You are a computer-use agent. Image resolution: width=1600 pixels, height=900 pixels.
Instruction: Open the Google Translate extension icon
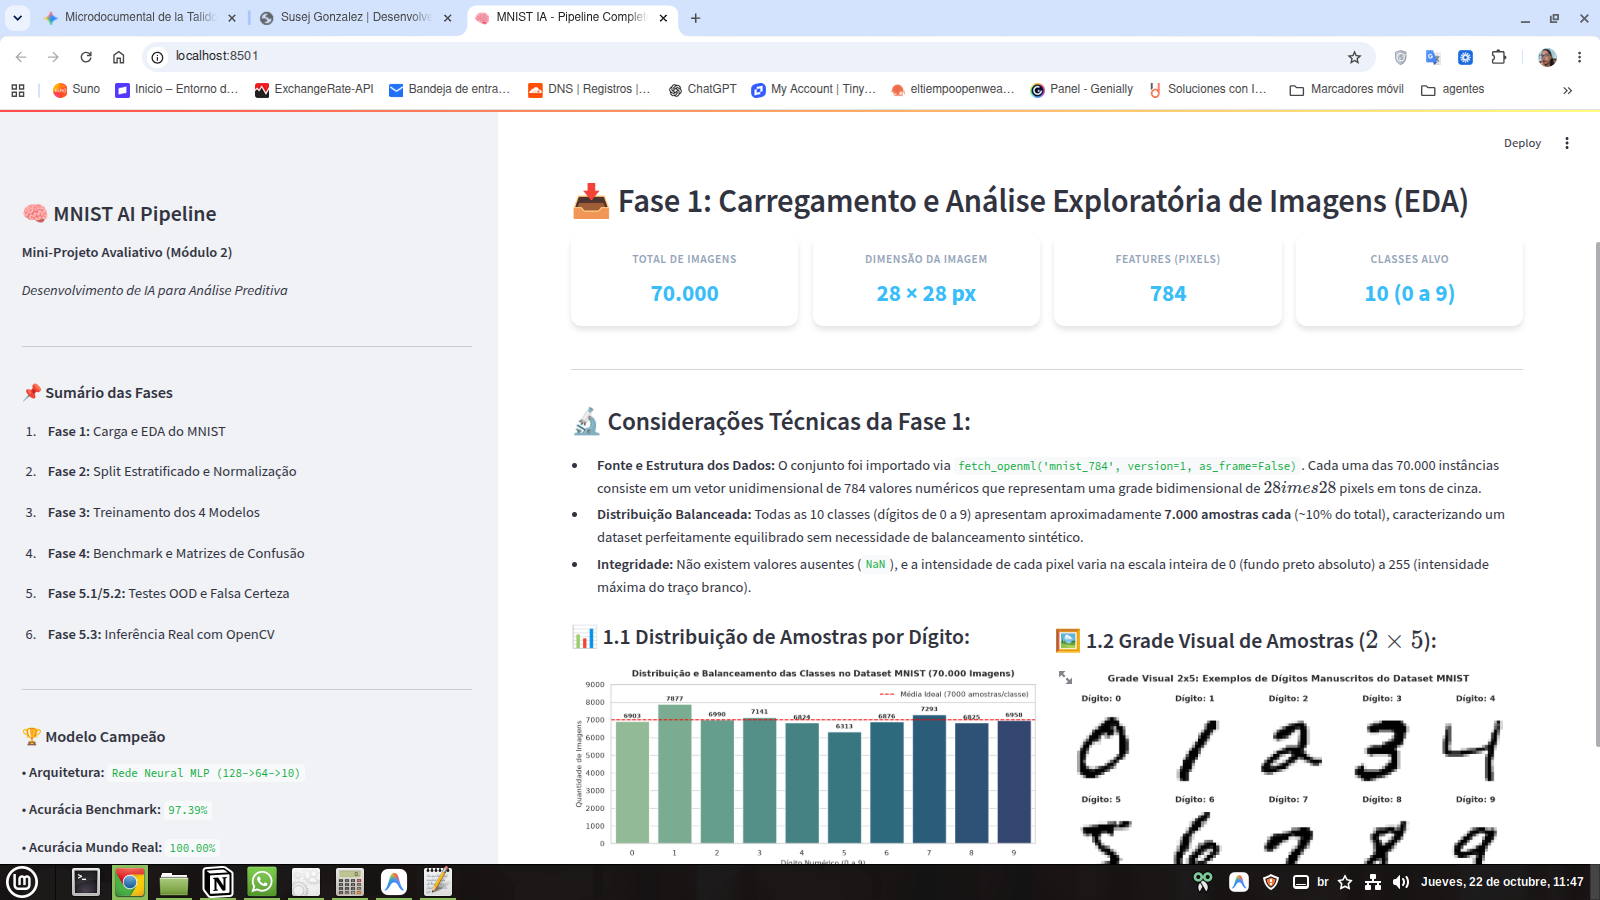tap(1433, 57)
